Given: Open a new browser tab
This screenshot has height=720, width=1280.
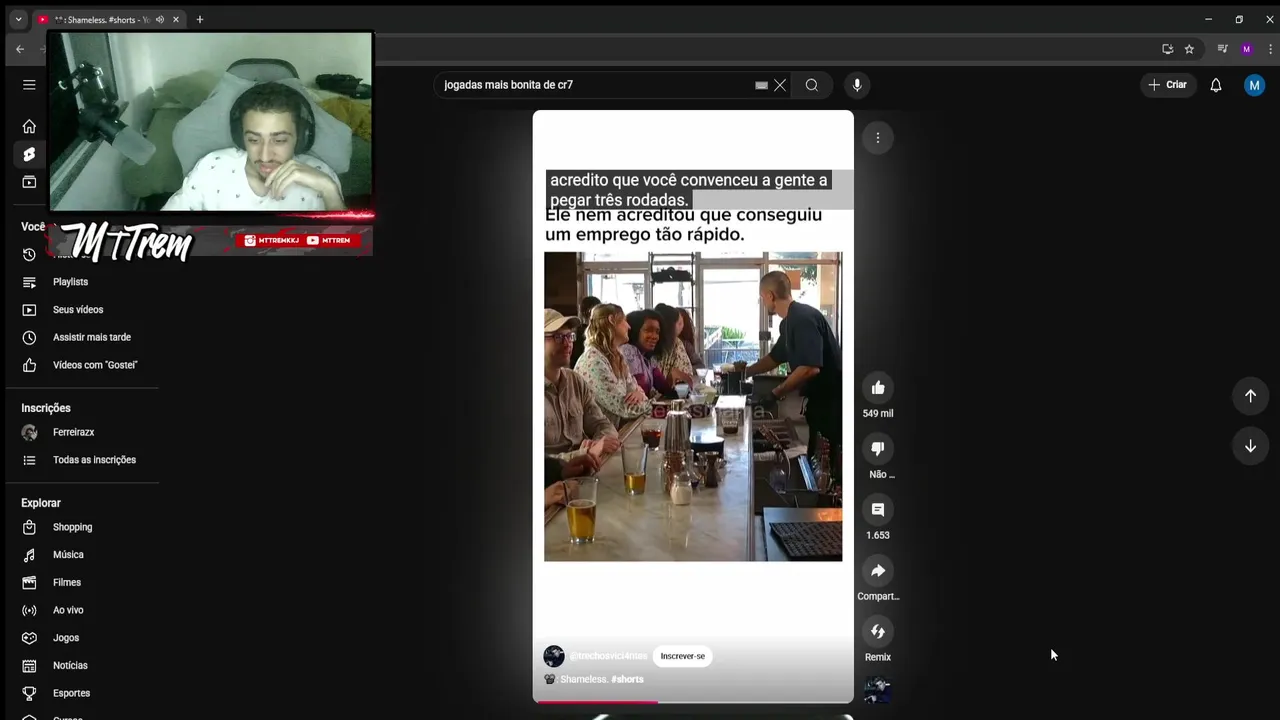Looking at the screenshot, I should (200, 19).
